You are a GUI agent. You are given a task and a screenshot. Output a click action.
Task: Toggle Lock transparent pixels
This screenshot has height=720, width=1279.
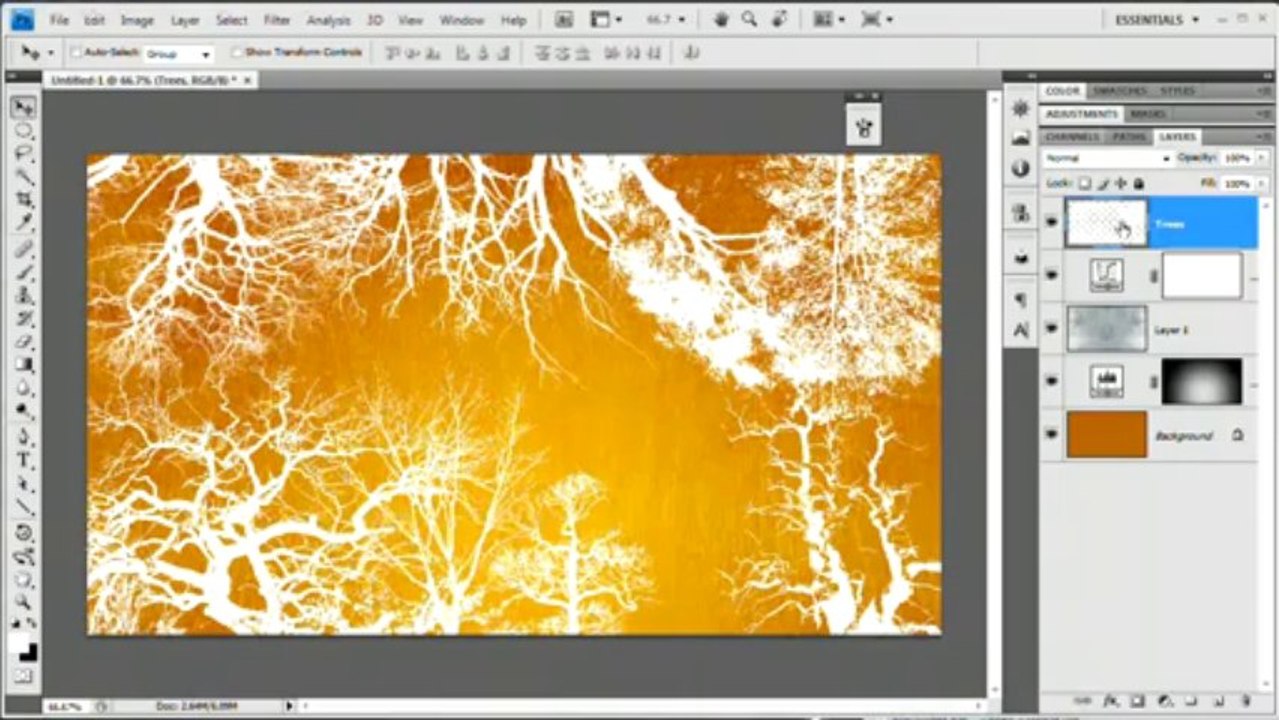tap(1084, 184)
